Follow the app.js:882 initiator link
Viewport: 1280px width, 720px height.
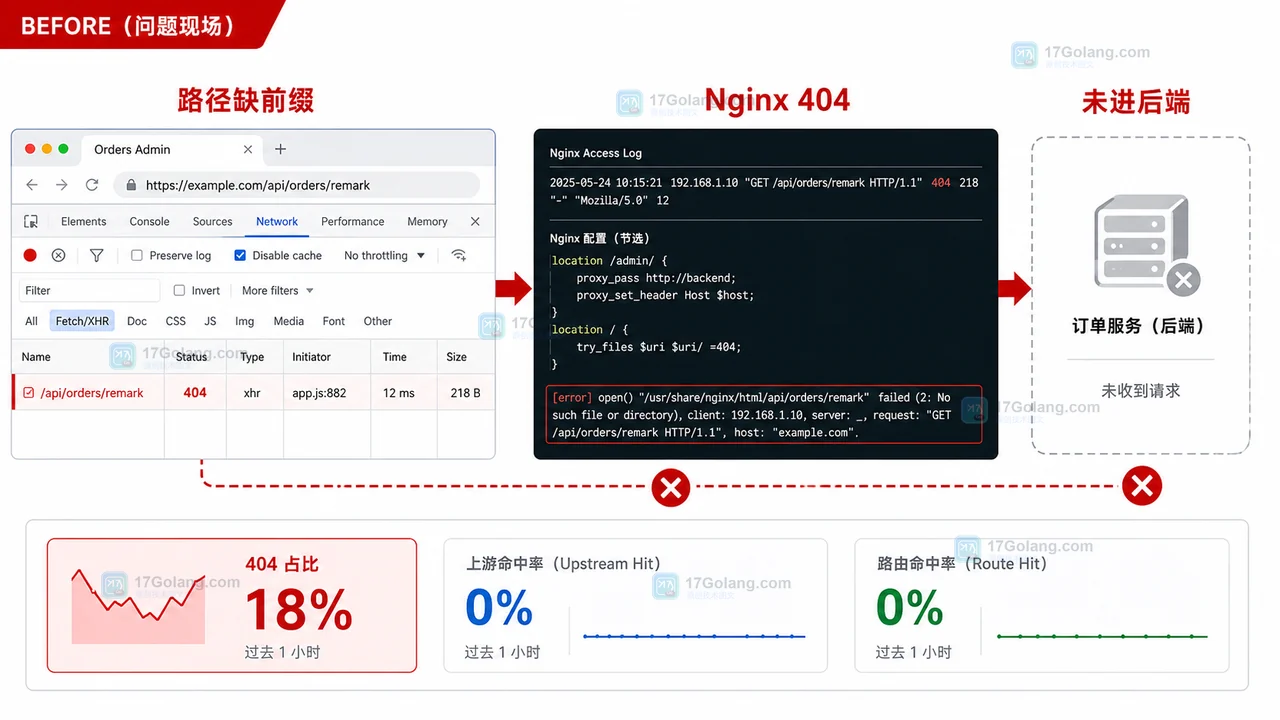point(319,393)
